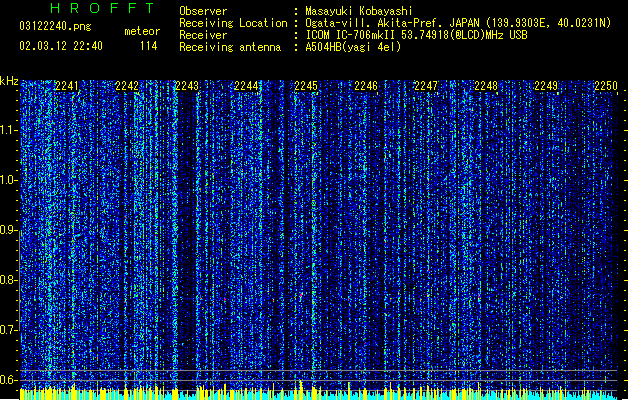Select the observer name Masayuki Kobayashi
This screenshot has height=400, width=629.
pos(359,11)
